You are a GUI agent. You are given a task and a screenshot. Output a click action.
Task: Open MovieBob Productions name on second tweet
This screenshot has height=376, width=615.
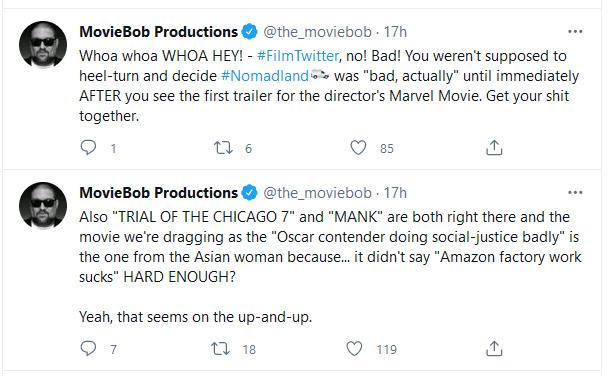pyautogui.click(x=158, y=193)
